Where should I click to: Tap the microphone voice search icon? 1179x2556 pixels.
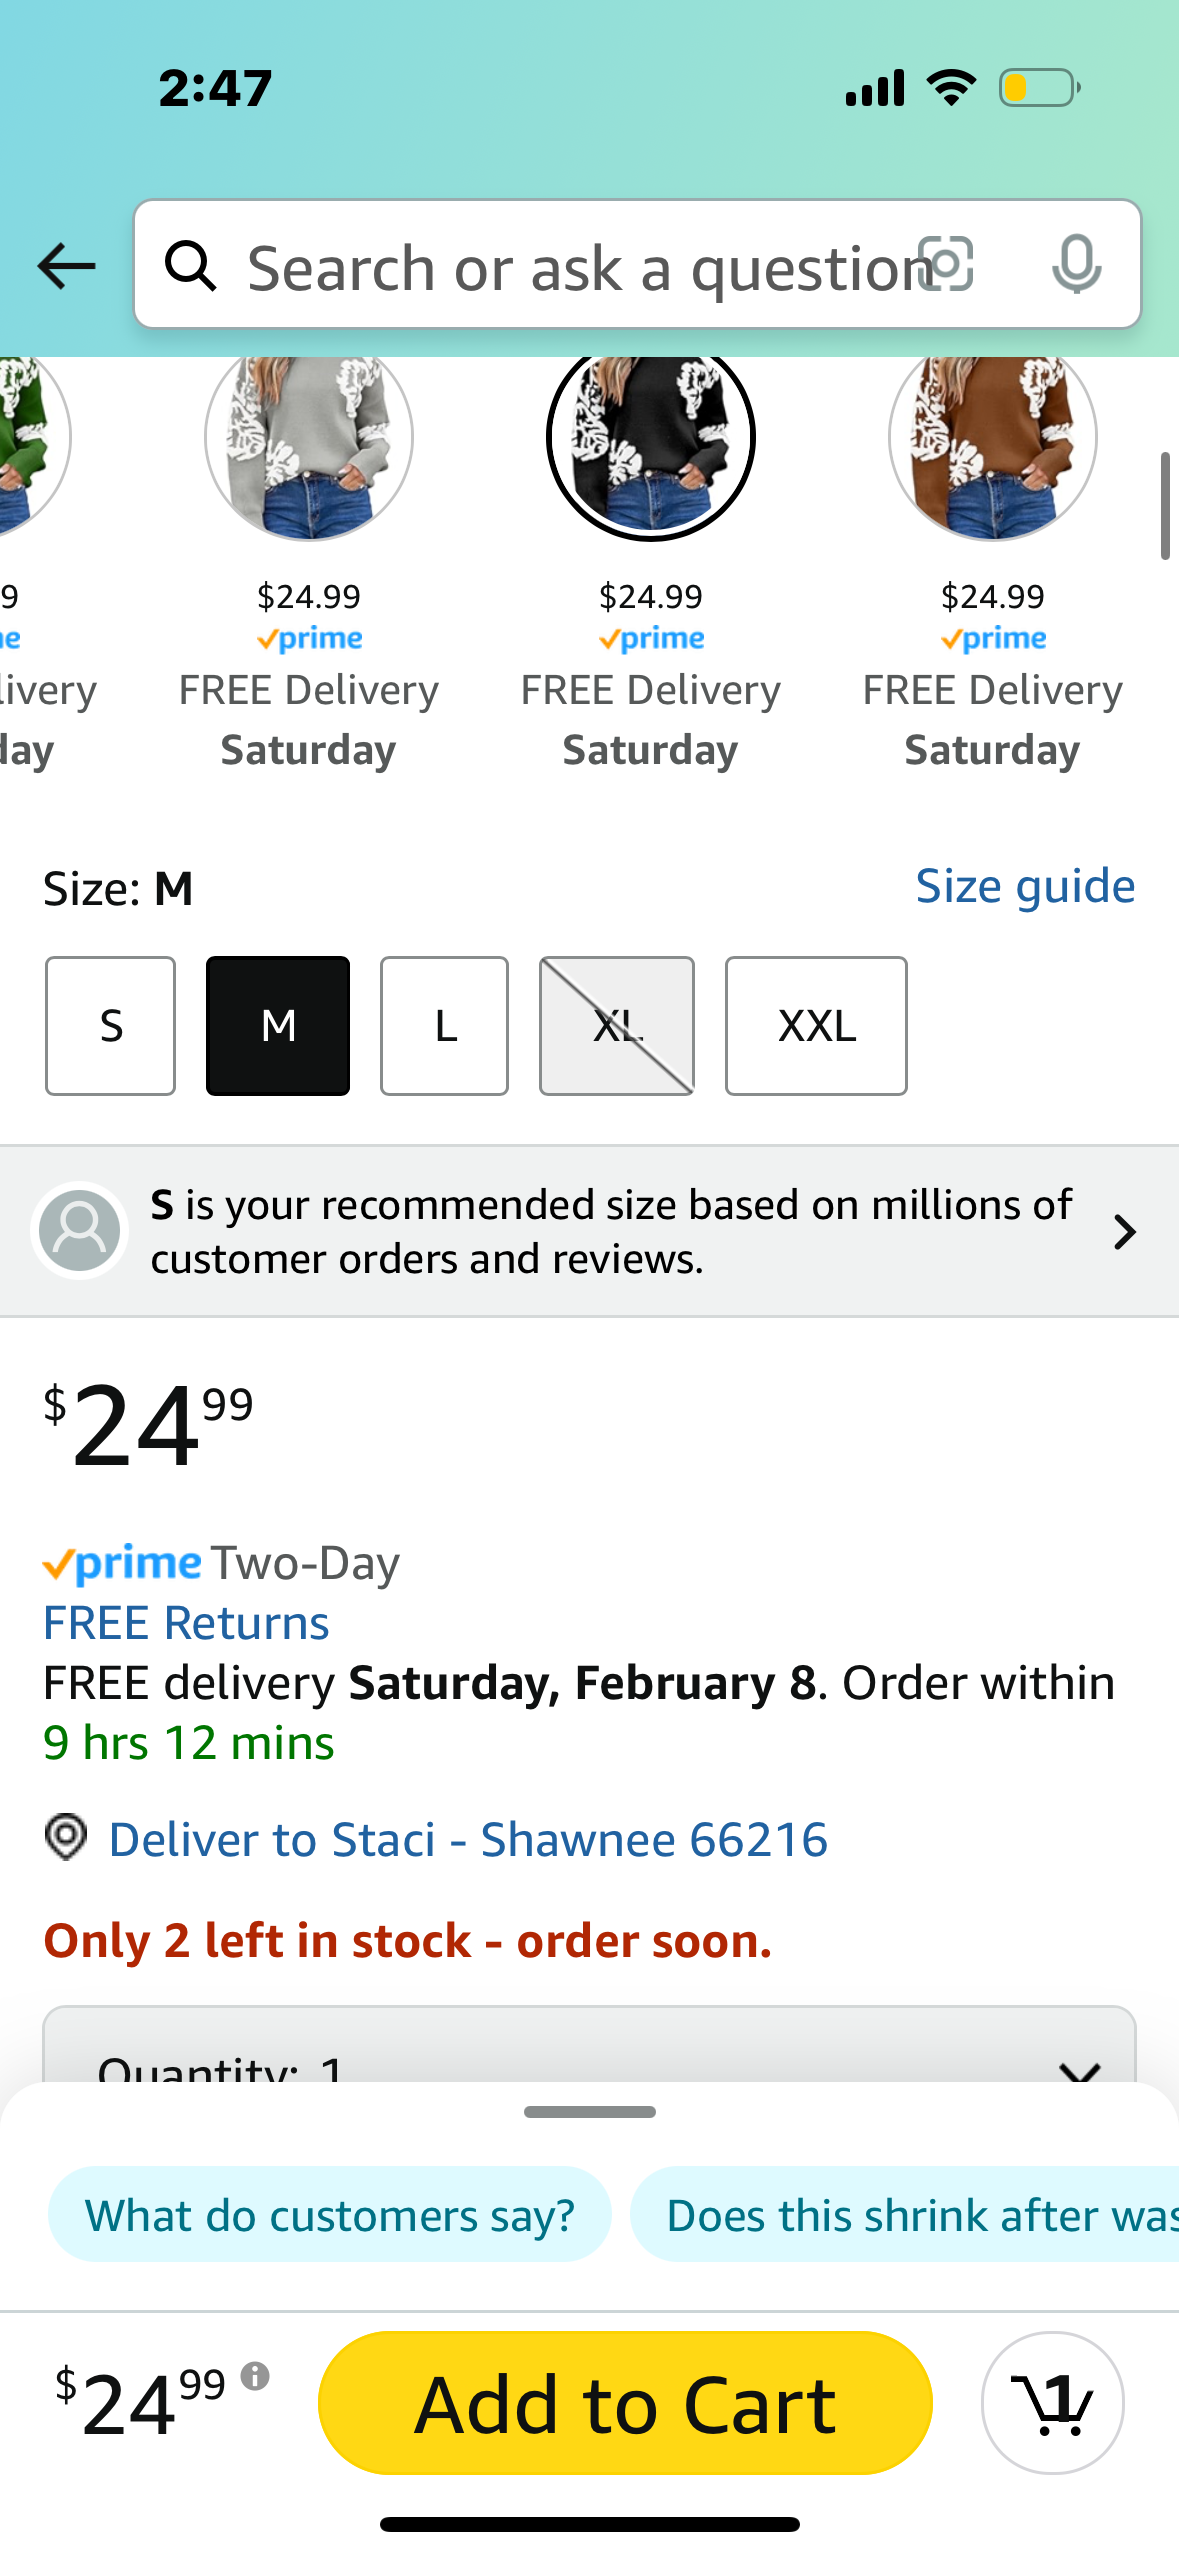1076,265
